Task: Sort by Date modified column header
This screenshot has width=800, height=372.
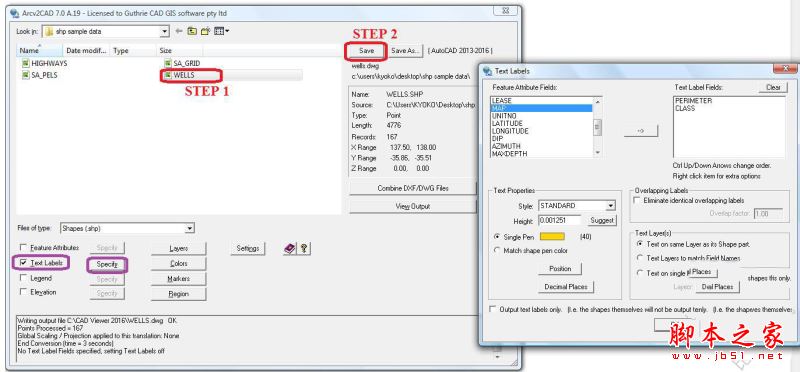Action: 86,51
